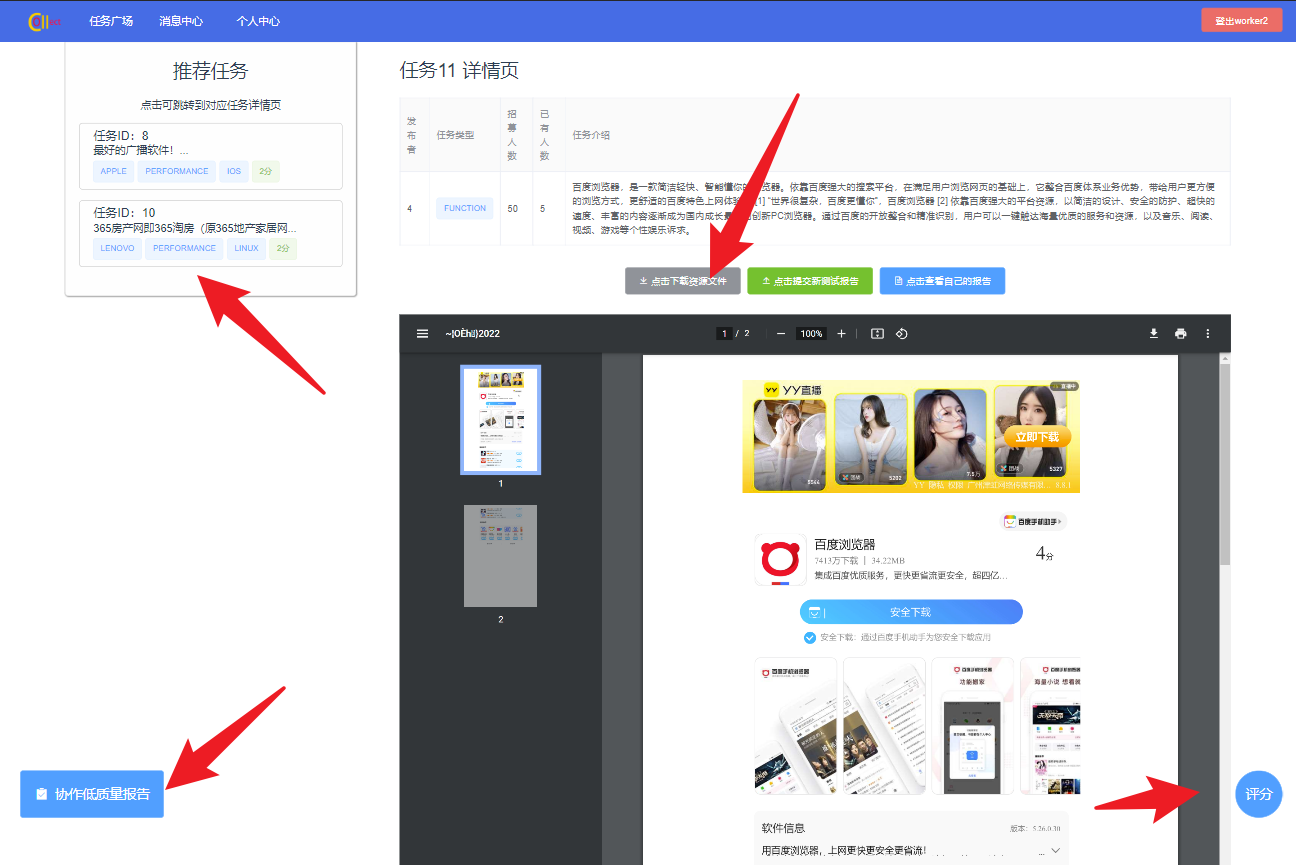Click the green 点击提交新测试报告 button

tap(810, 281)
